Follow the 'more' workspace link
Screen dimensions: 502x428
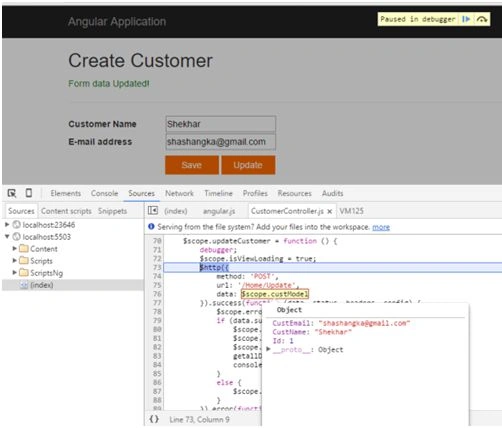[x=381, y=227]
